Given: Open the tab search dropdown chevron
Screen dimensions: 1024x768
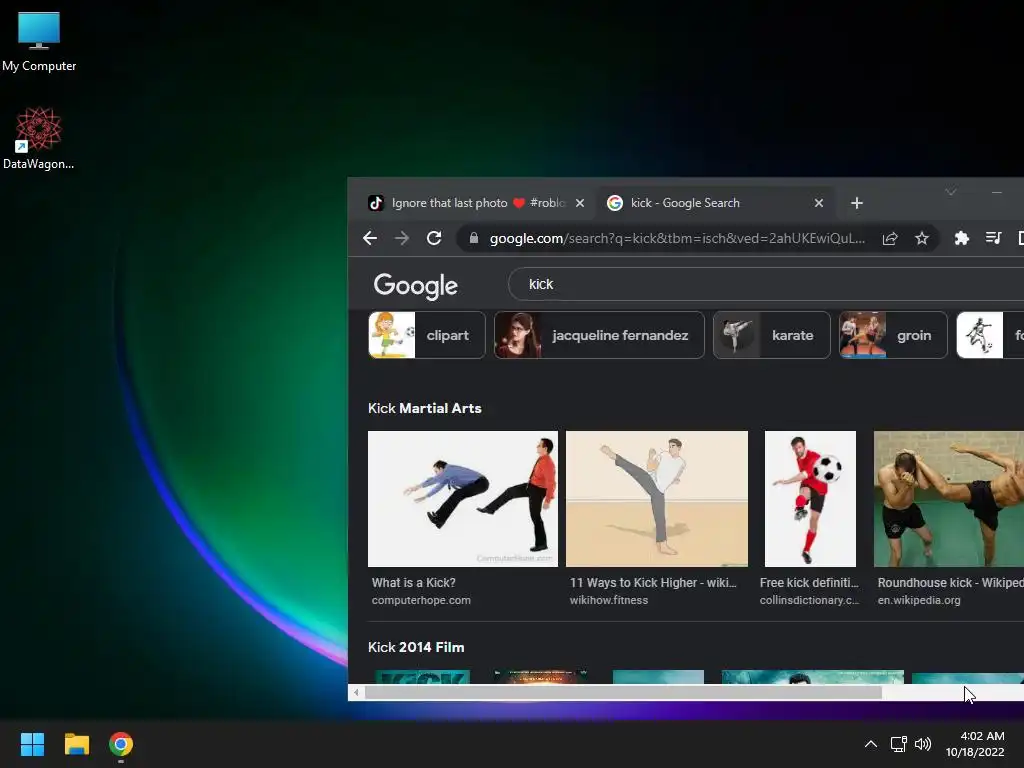Looking at the screenshot, I should click(x=951, y=192).
